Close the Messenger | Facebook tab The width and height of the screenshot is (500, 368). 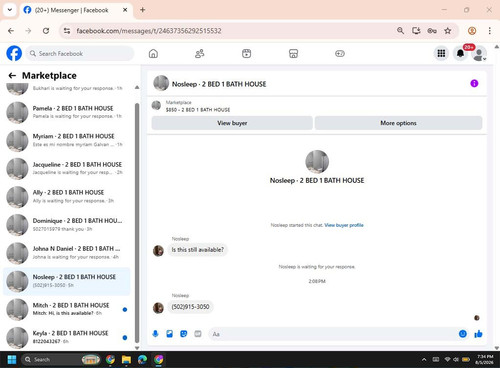point(125,10)
